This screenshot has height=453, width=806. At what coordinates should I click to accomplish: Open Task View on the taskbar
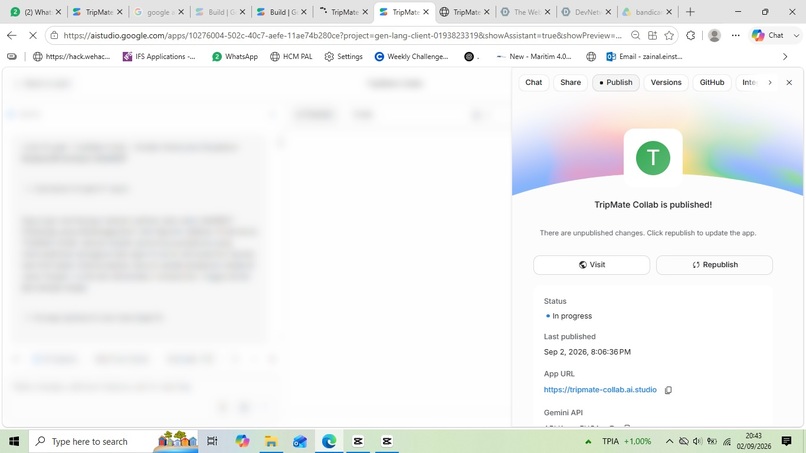click(212, 441)
